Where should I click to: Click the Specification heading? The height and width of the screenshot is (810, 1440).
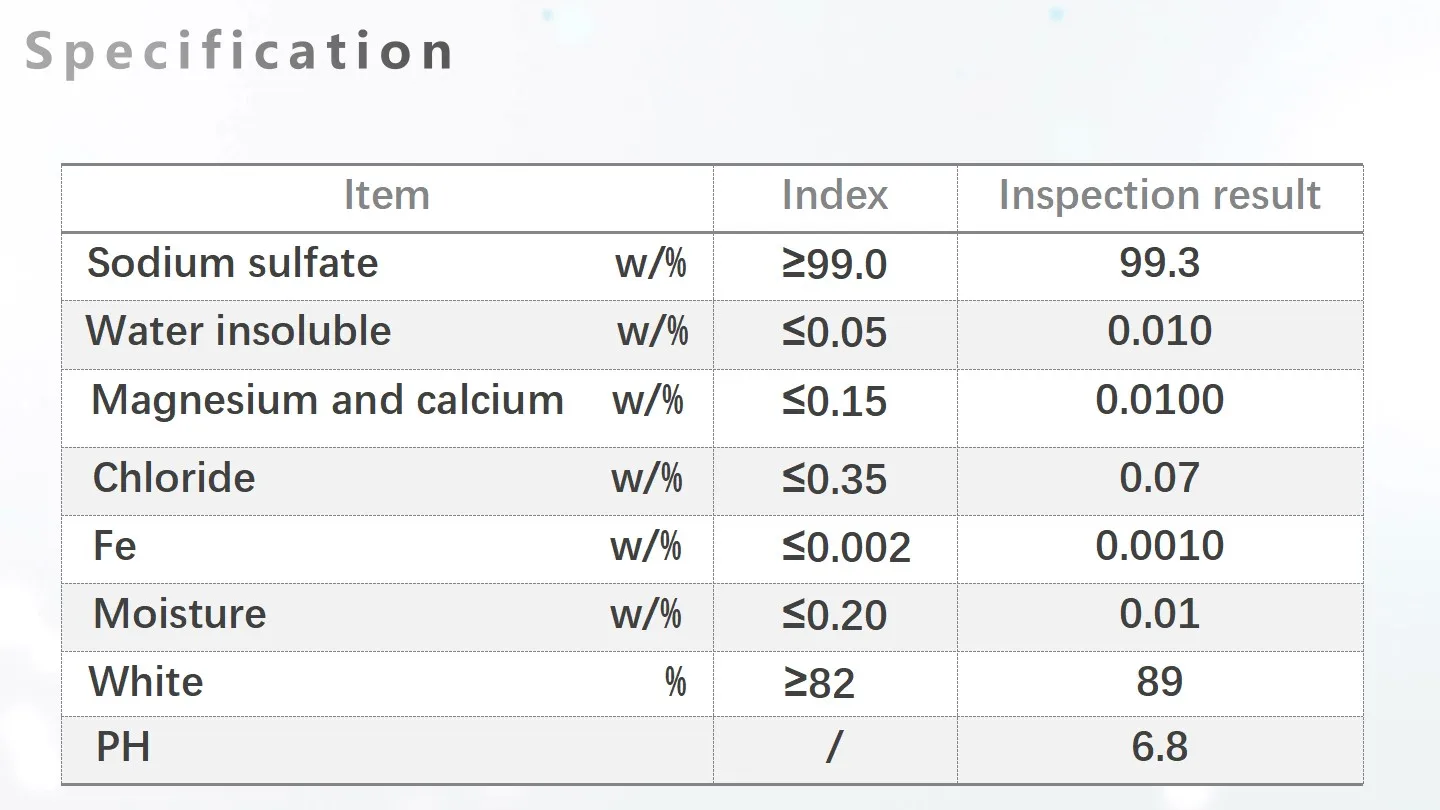239,52
